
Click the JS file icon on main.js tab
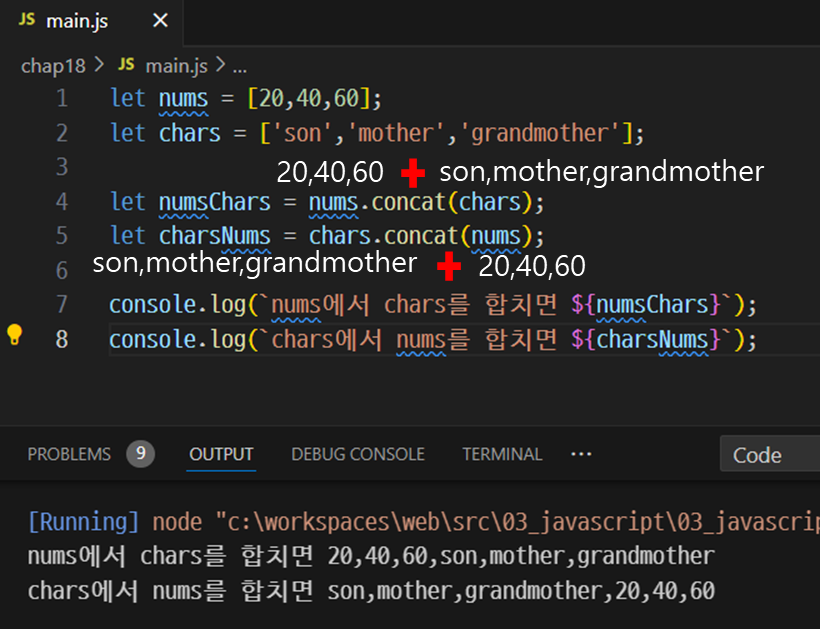click(27, 20)
